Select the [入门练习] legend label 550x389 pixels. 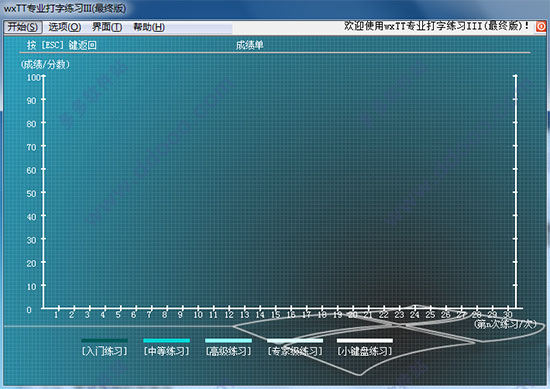[105, 351]
